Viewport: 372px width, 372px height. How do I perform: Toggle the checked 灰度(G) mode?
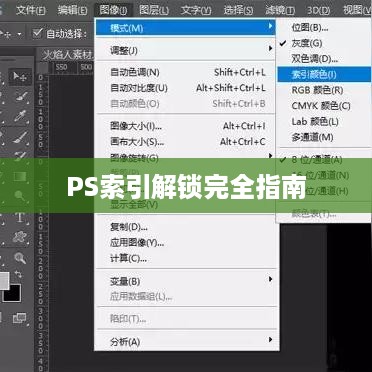[x=324, y=43]
